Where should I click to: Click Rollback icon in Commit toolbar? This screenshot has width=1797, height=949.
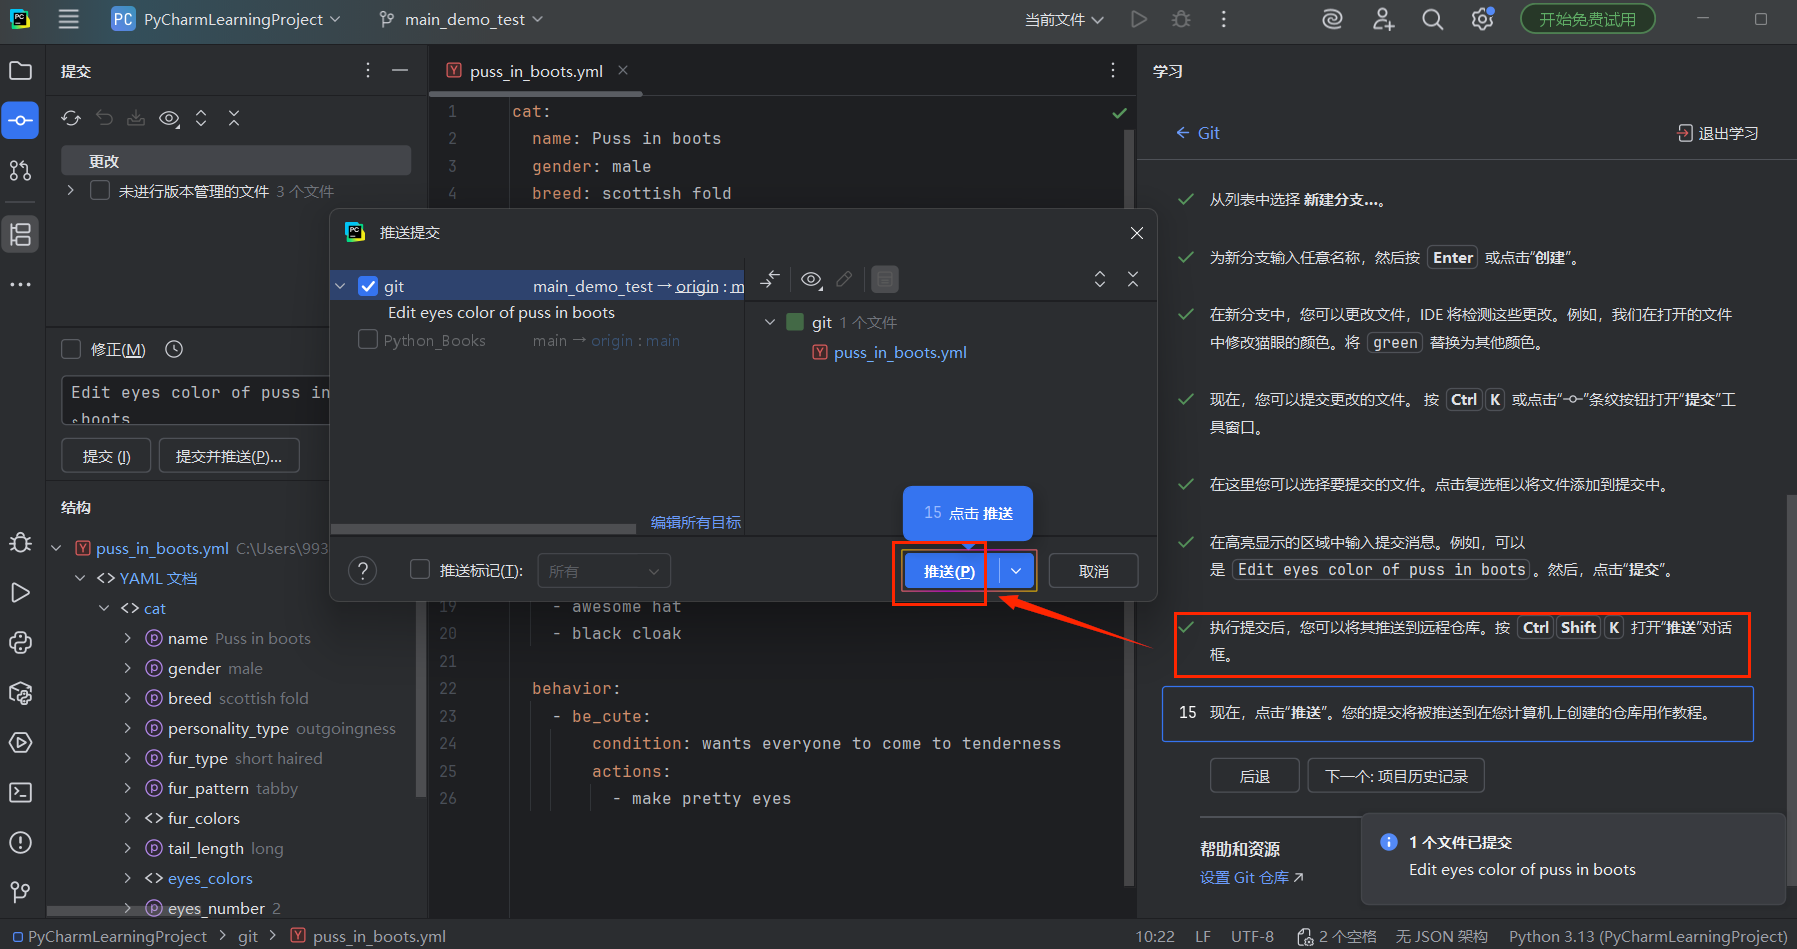[x=104, y=118]
